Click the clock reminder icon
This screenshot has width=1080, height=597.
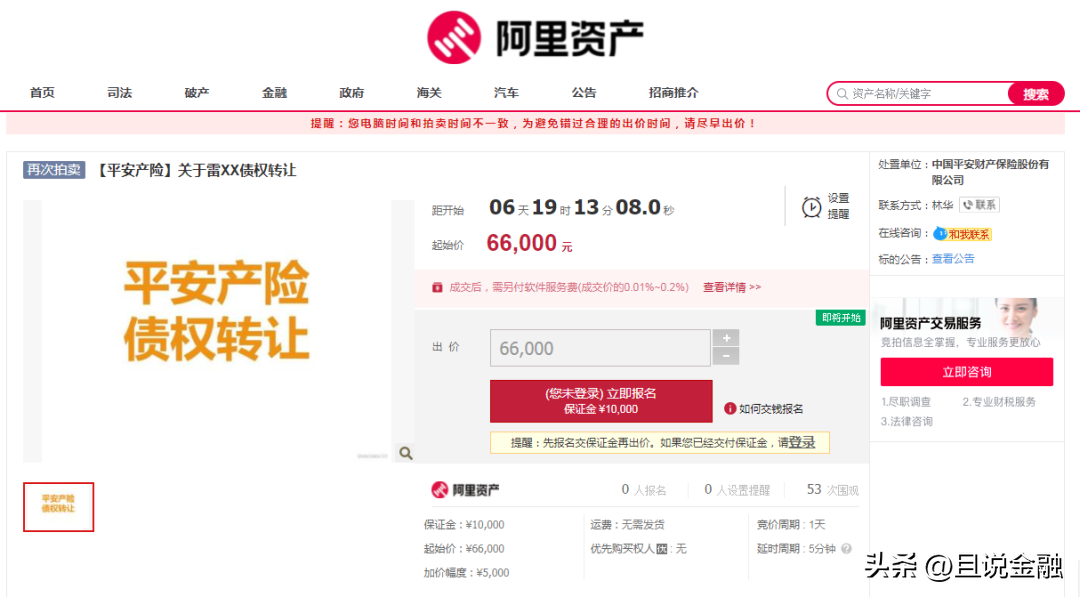pos(811,207)
